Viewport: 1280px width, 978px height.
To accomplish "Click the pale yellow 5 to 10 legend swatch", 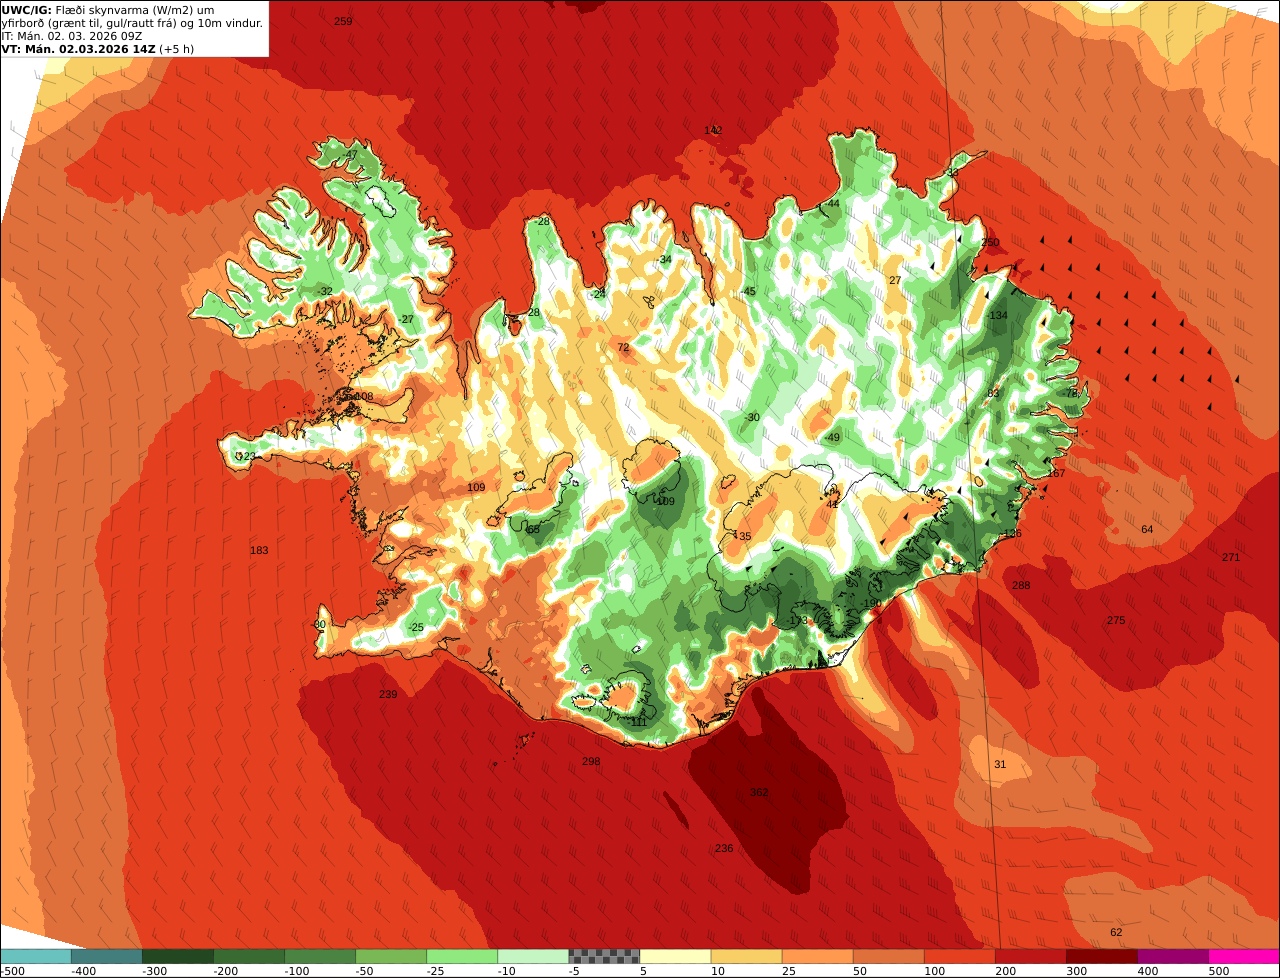I will [x=675, y=956].
